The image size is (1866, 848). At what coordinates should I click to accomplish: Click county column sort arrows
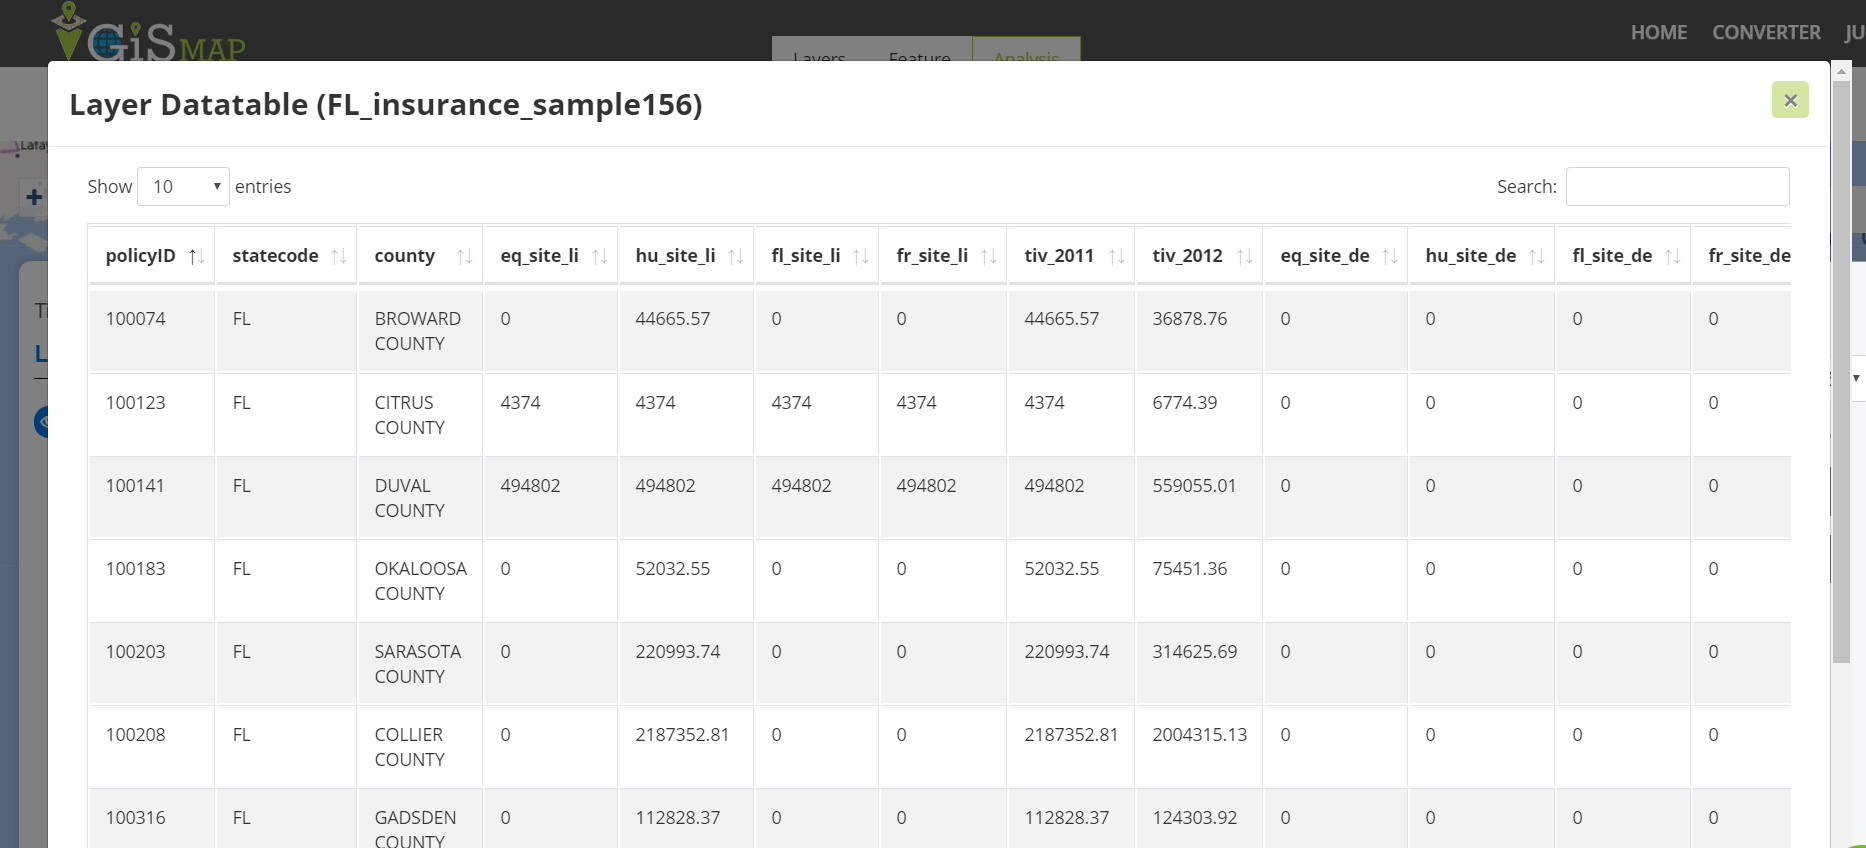pos(464,257)
